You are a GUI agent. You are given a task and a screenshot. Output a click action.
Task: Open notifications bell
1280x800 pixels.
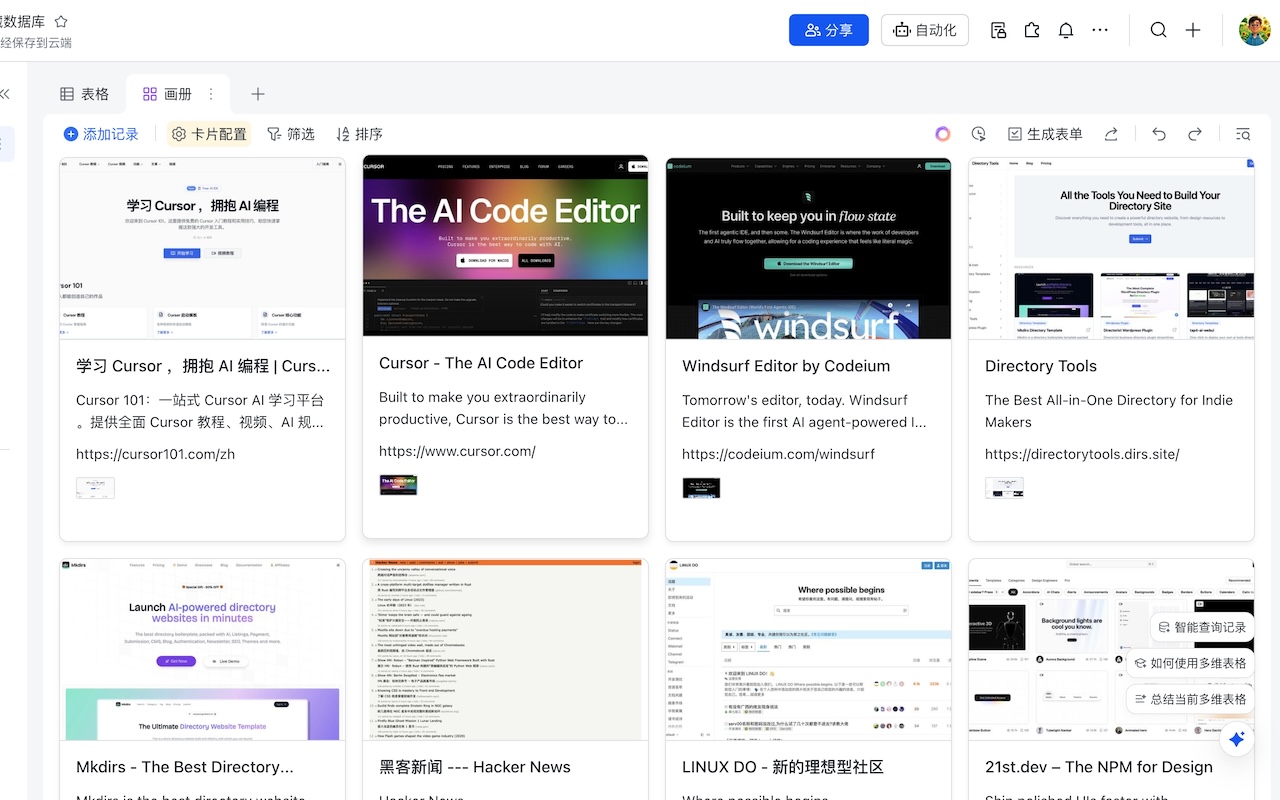click(1066, 30)
